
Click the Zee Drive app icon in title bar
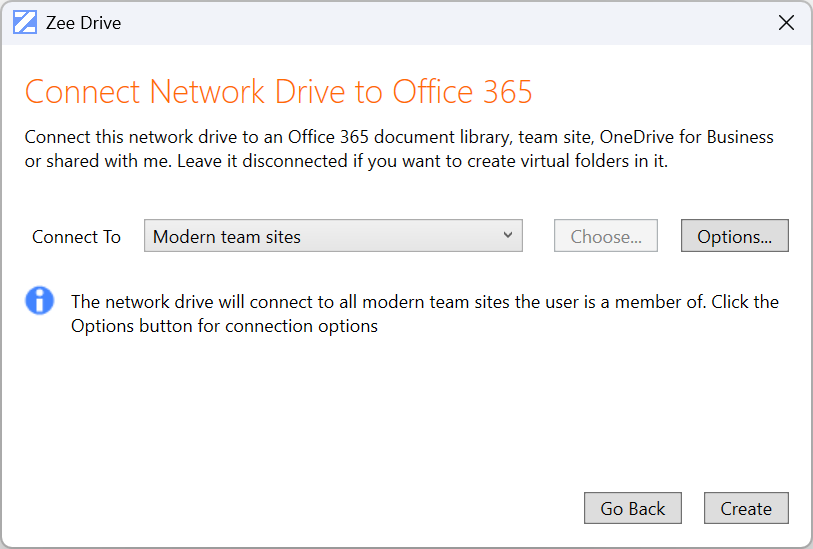coord(25,23)
